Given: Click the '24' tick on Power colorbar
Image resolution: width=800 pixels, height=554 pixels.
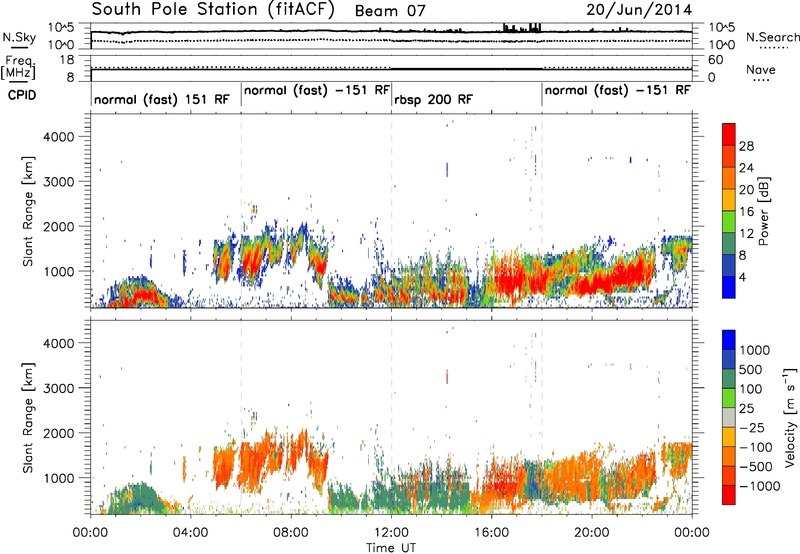Looking at the screenshot, I should pos(746,168).
